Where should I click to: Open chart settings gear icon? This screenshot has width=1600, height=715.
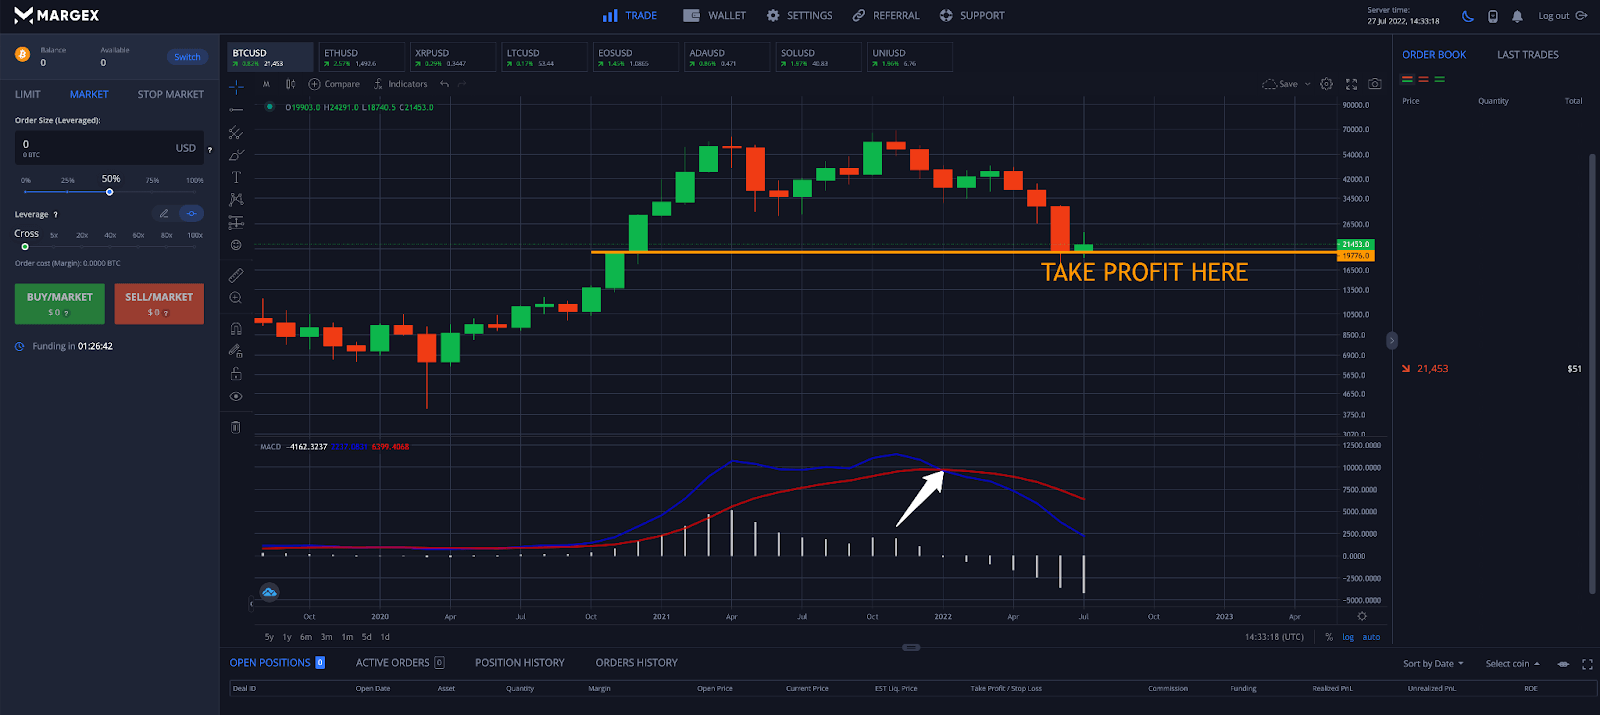pyautogui.click(x=1326, y=84)
